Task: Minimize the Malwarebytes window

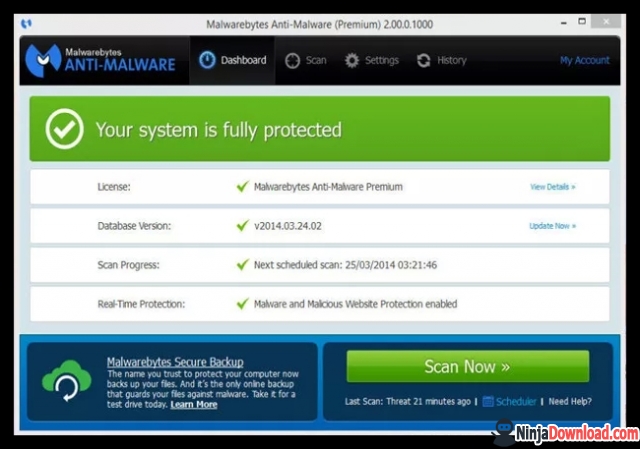Action: [x=564, y=23]
